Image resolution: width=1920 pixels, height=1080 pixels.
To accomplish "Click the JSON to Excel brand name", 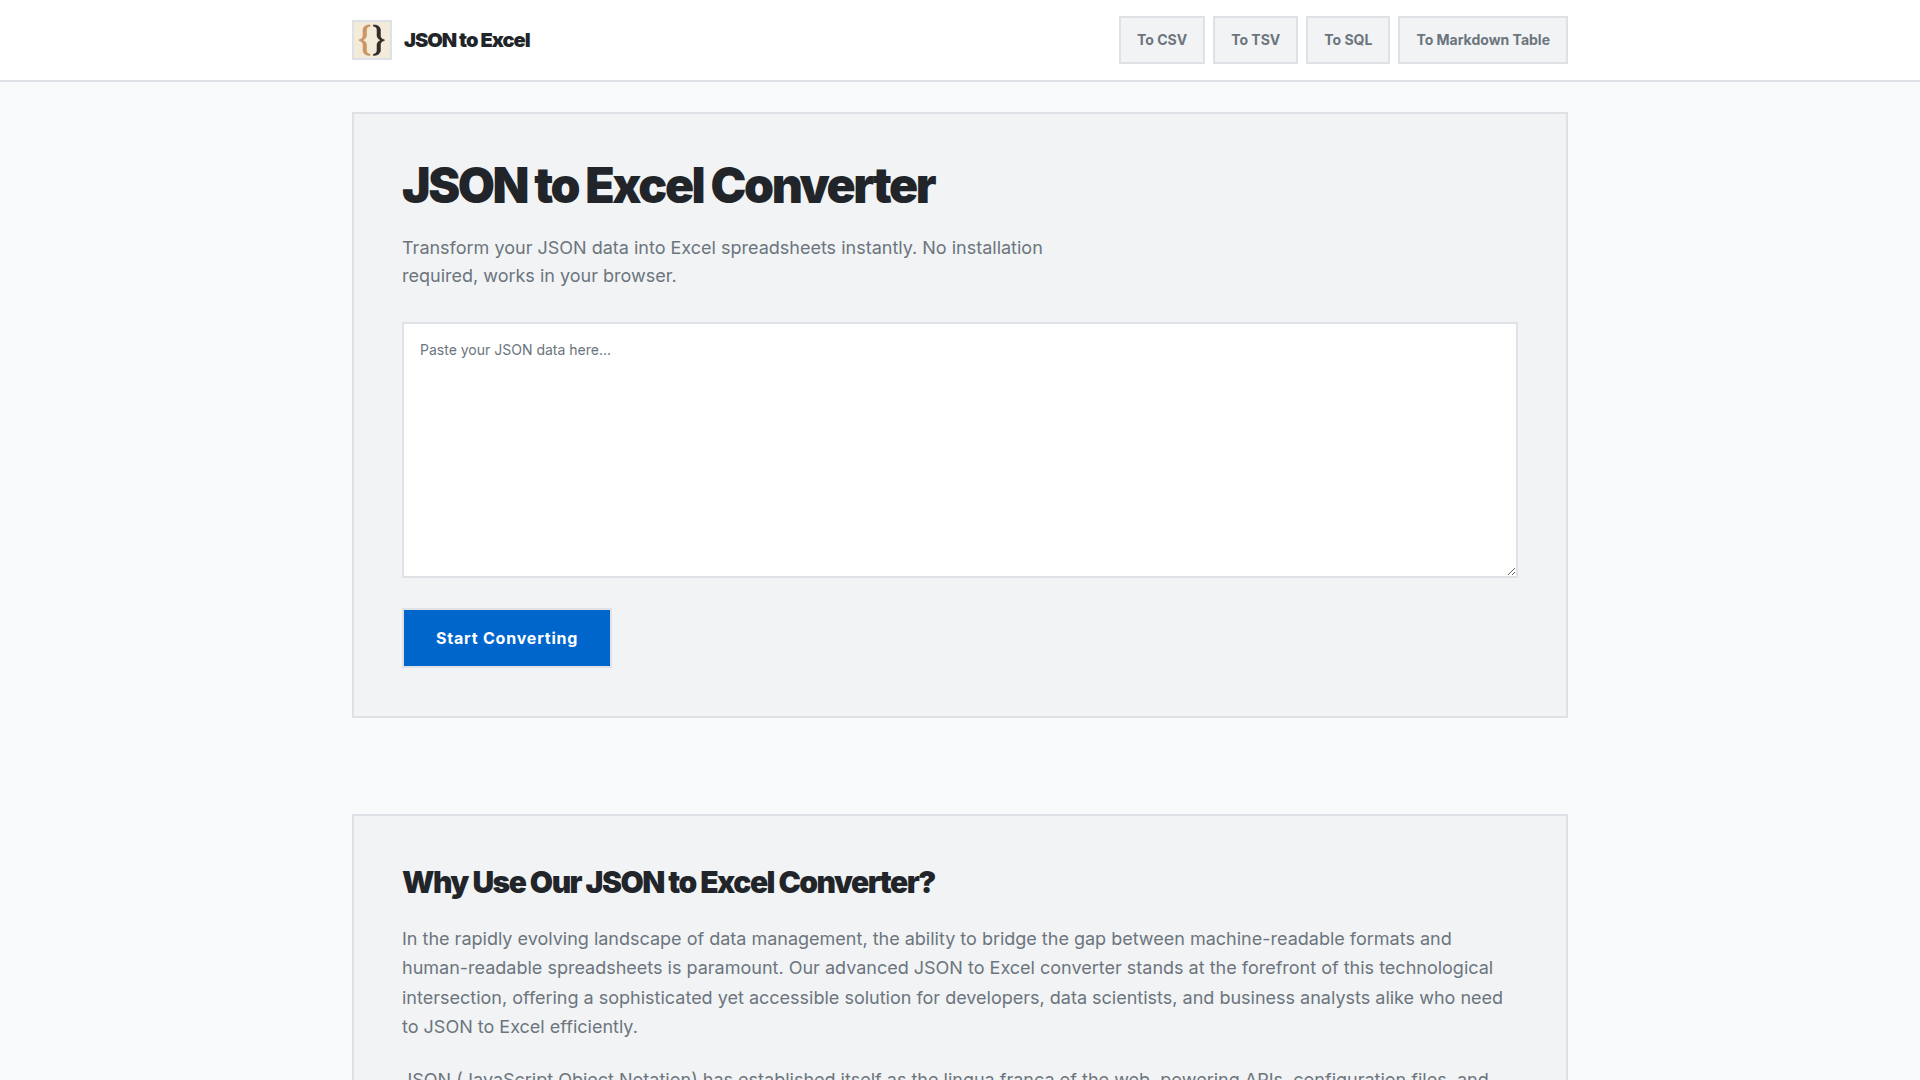I will click(467, 40).
